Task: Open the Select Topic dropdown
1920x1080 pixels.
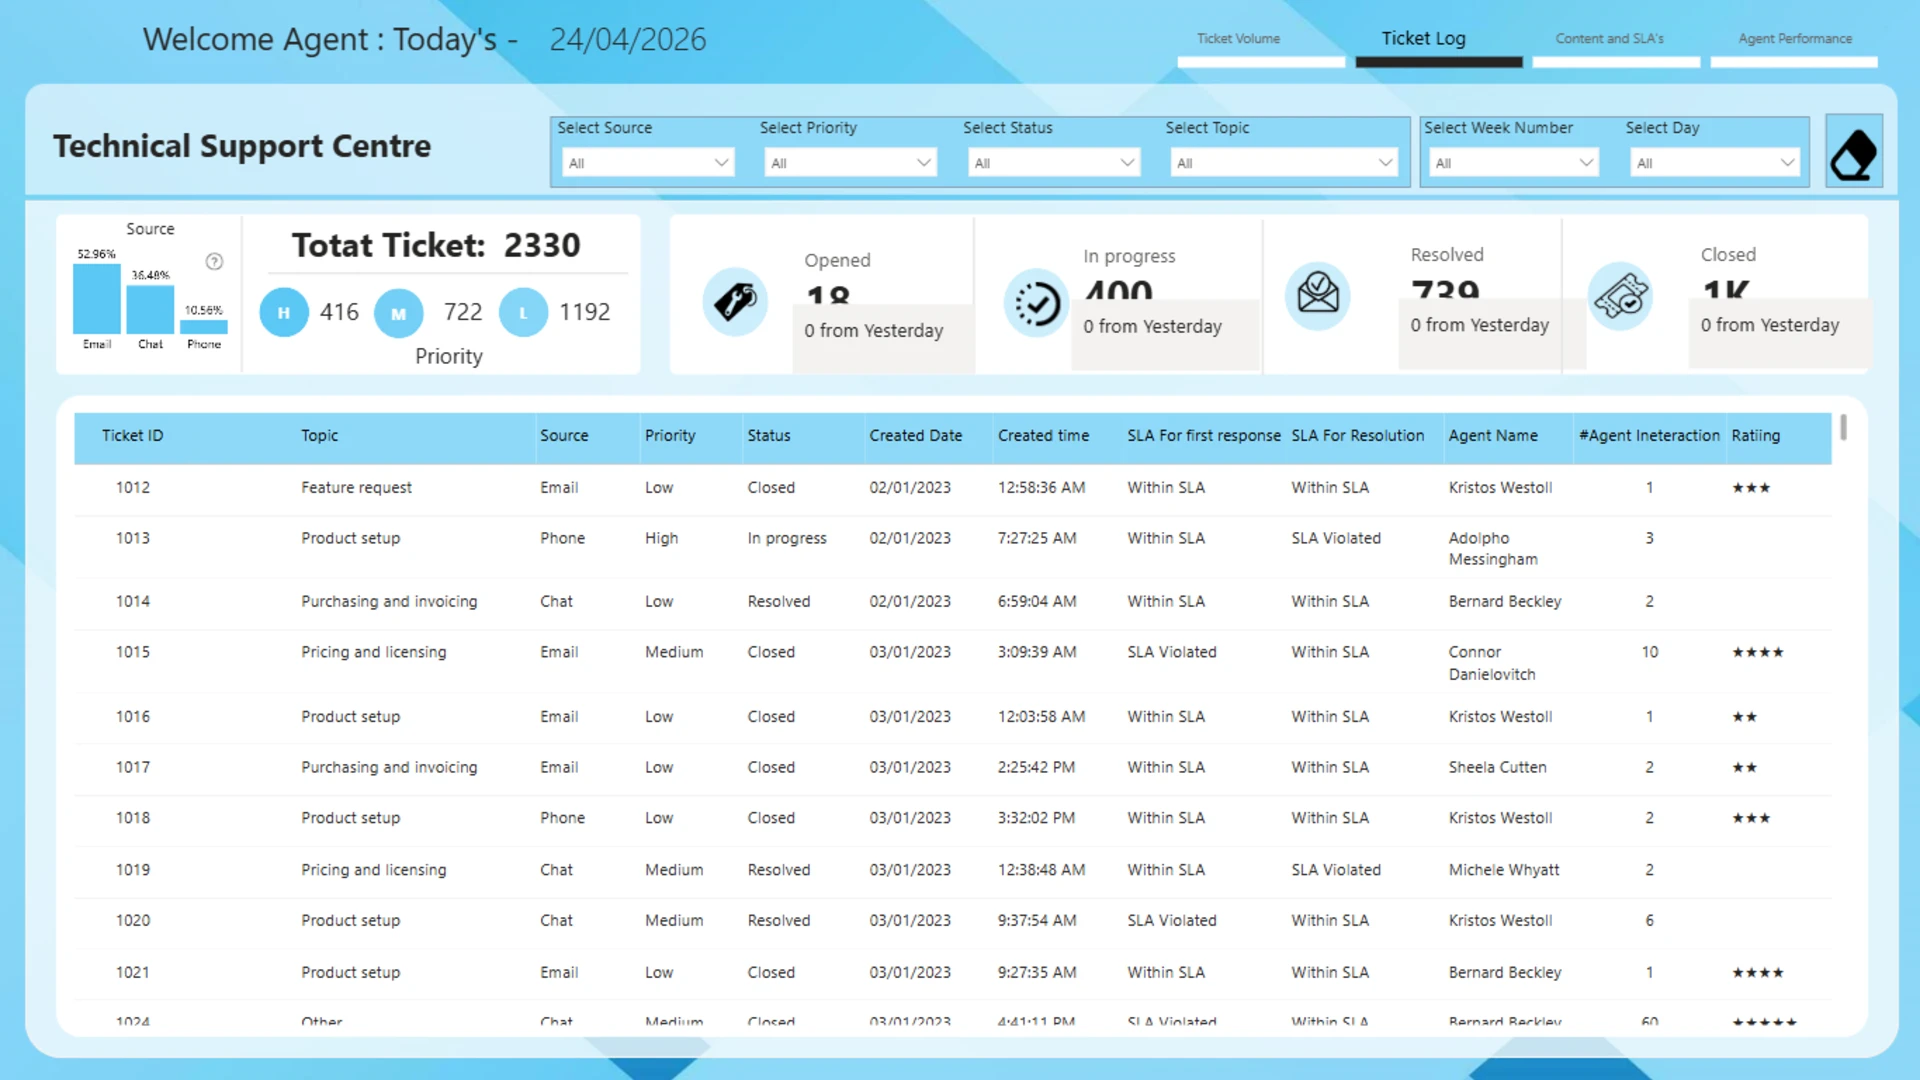Action: [x=1284, y=162]
